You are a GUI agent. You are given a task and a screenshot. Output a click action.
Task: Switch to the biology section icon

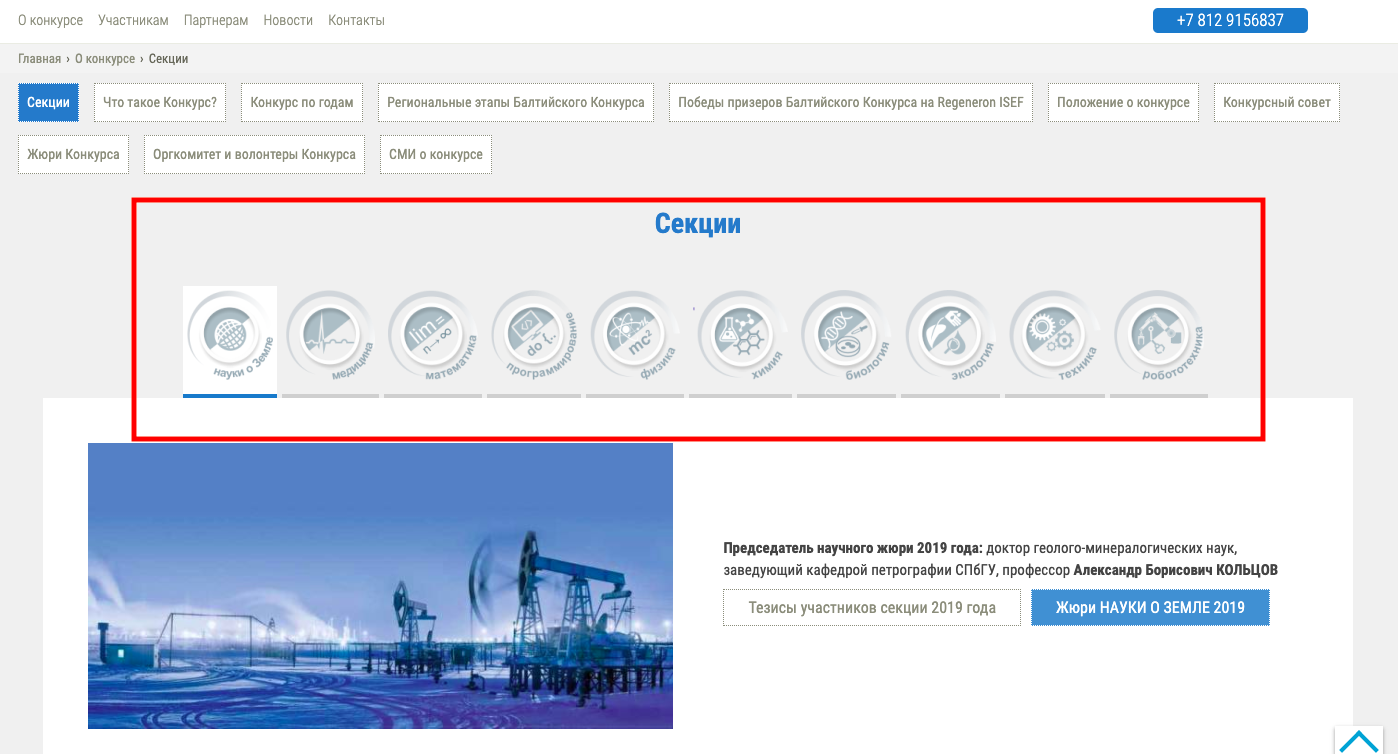pyautogui.click(x=847, y=338)
